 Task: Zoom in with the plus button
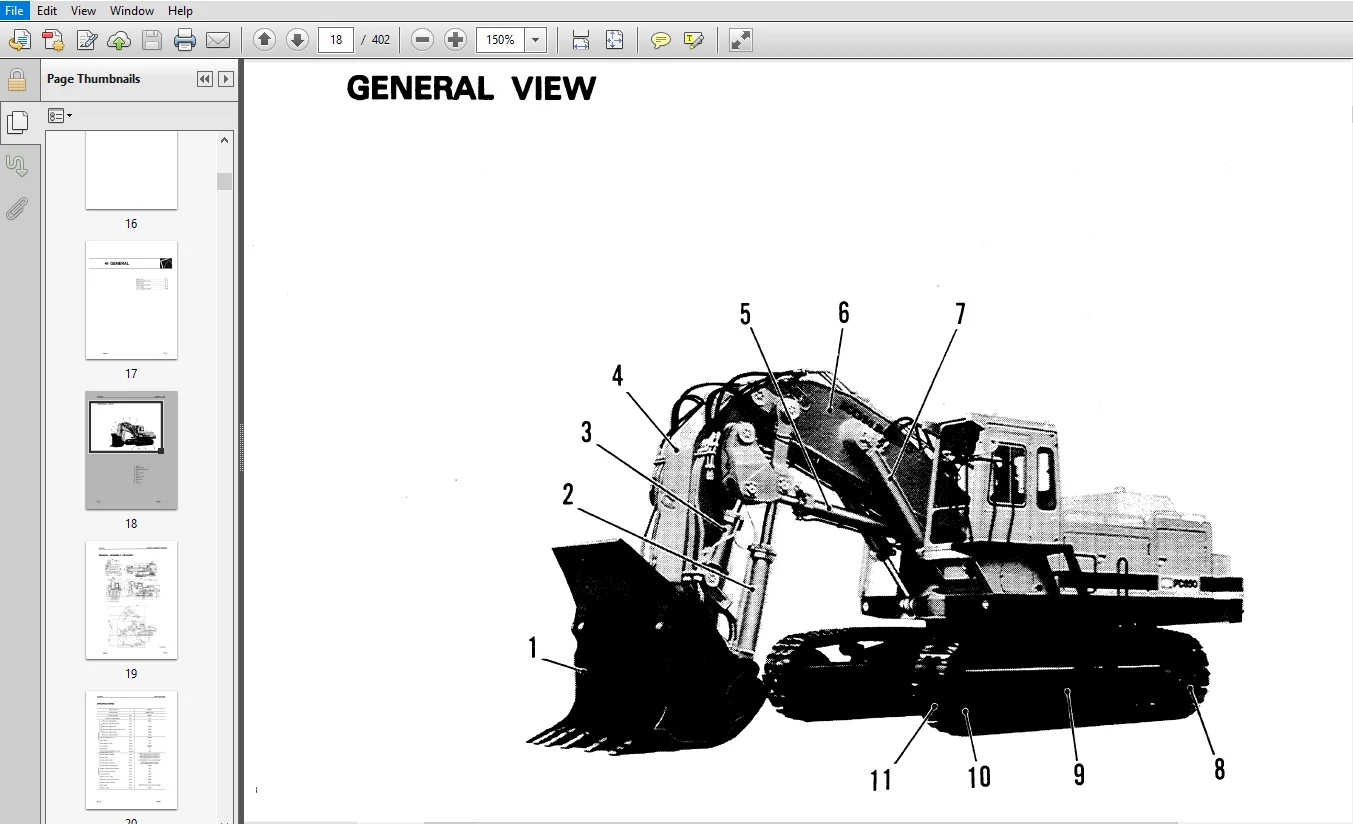[455, 40]
